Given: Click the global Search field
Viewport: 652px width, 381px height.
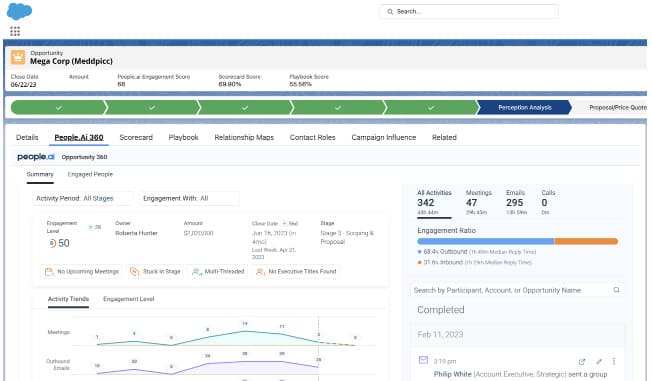Looking at the screenshot, I should point(469,12).
